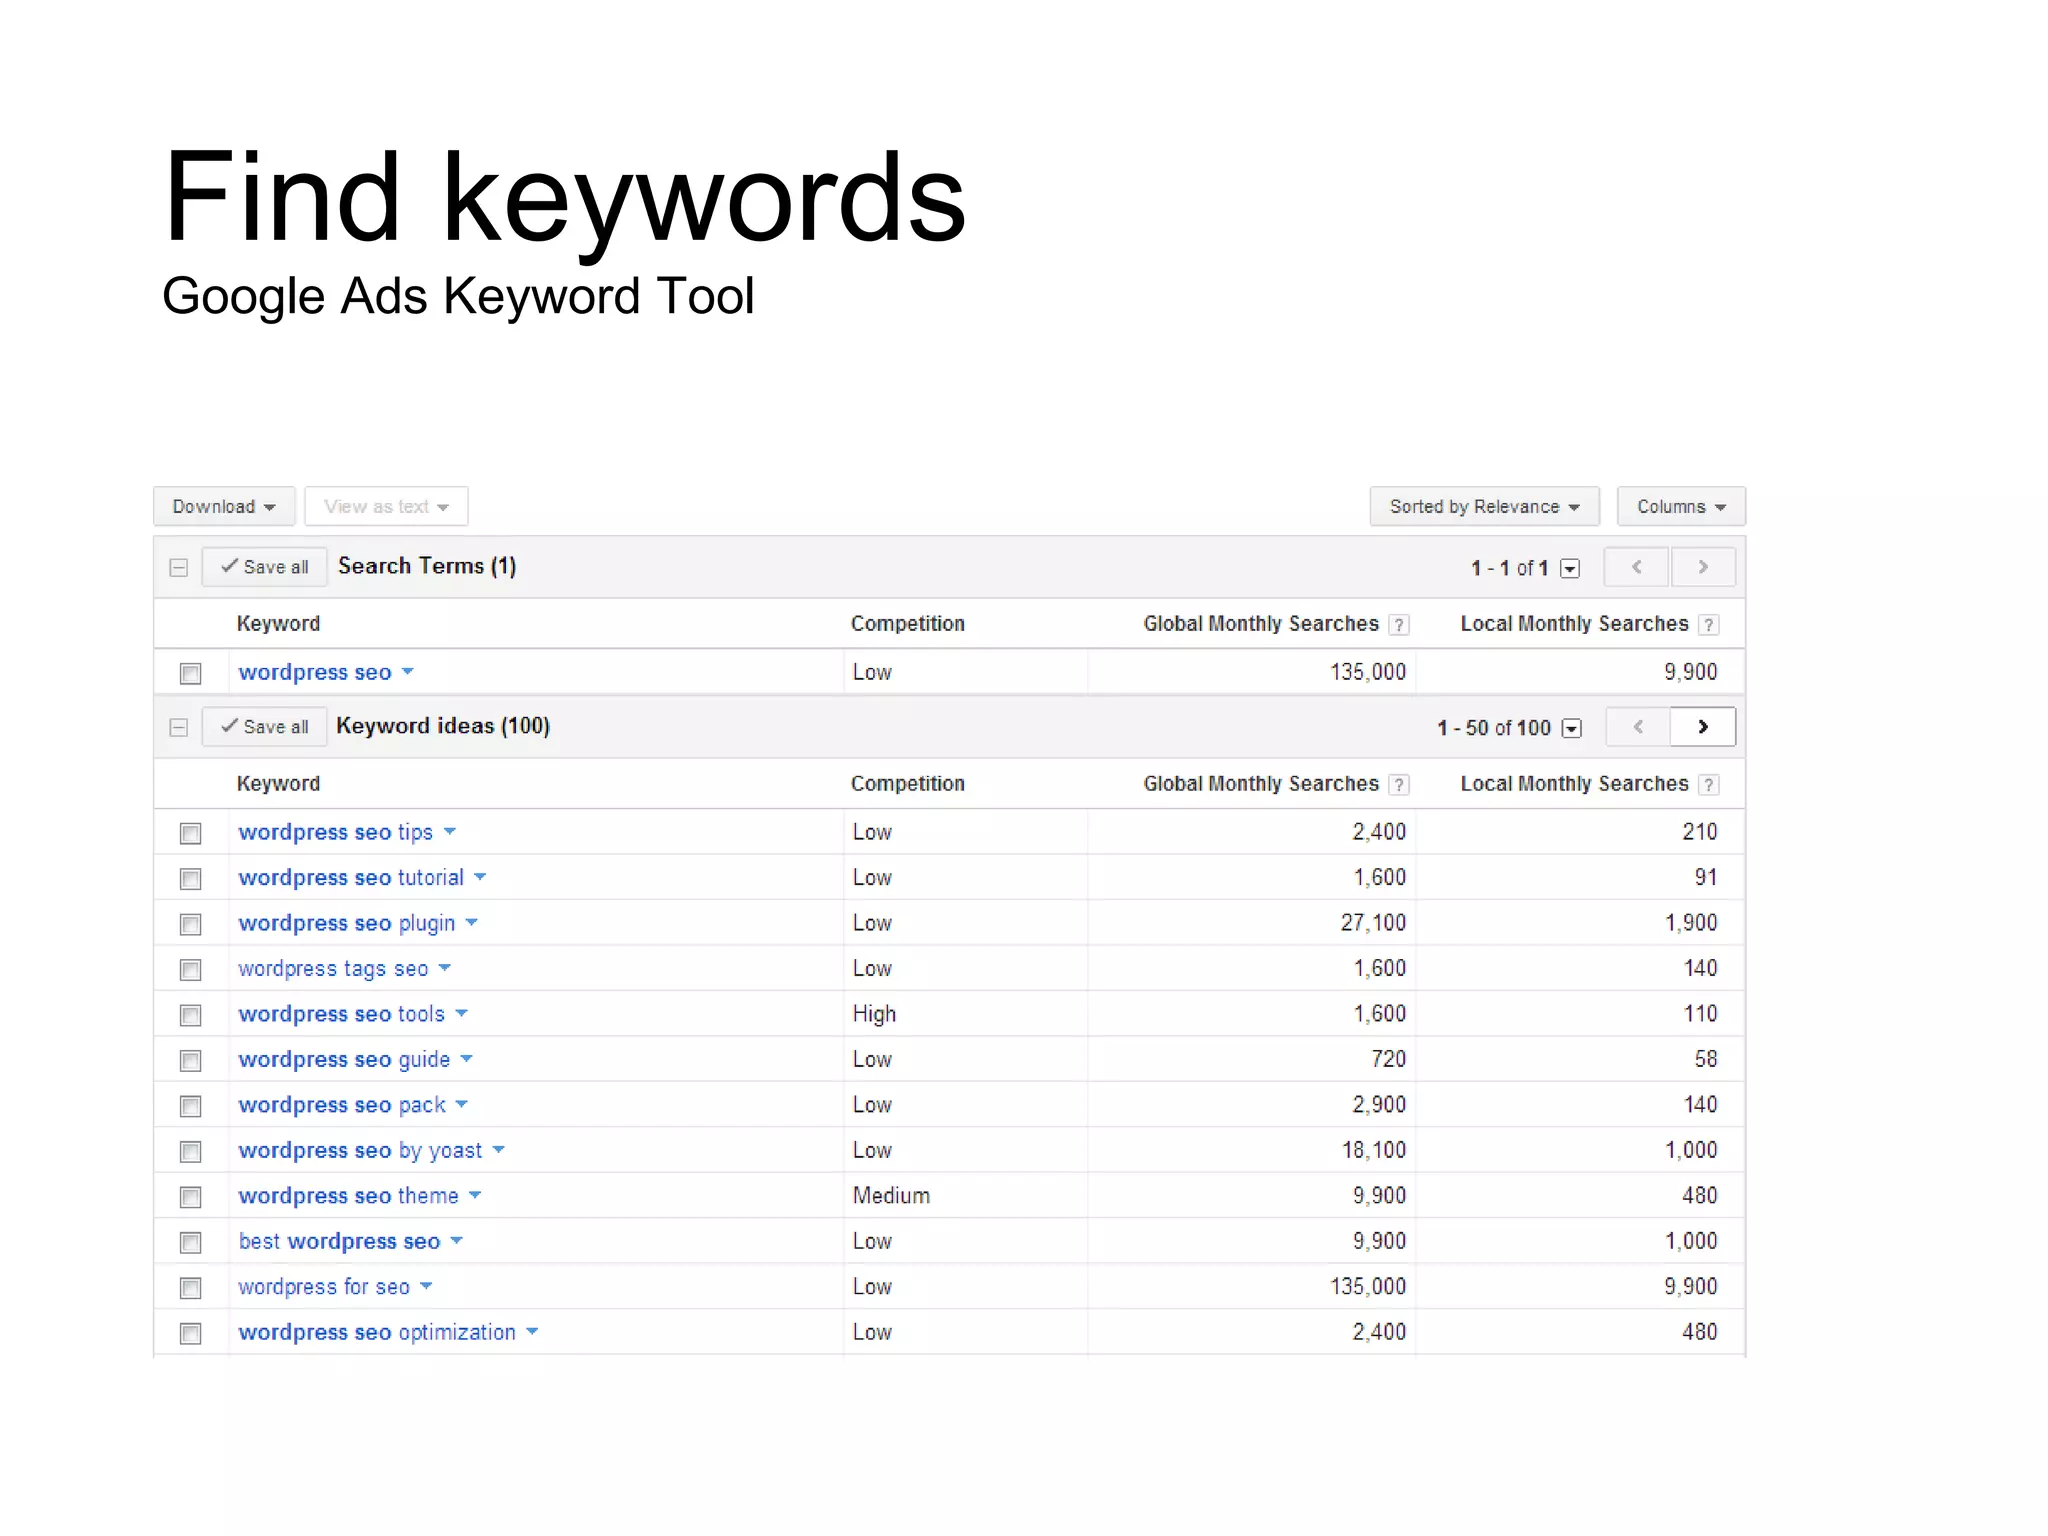Check the wordpress seo optimization checkbox
This screenshot has width=2048, height=1536.
[190, 1333]
